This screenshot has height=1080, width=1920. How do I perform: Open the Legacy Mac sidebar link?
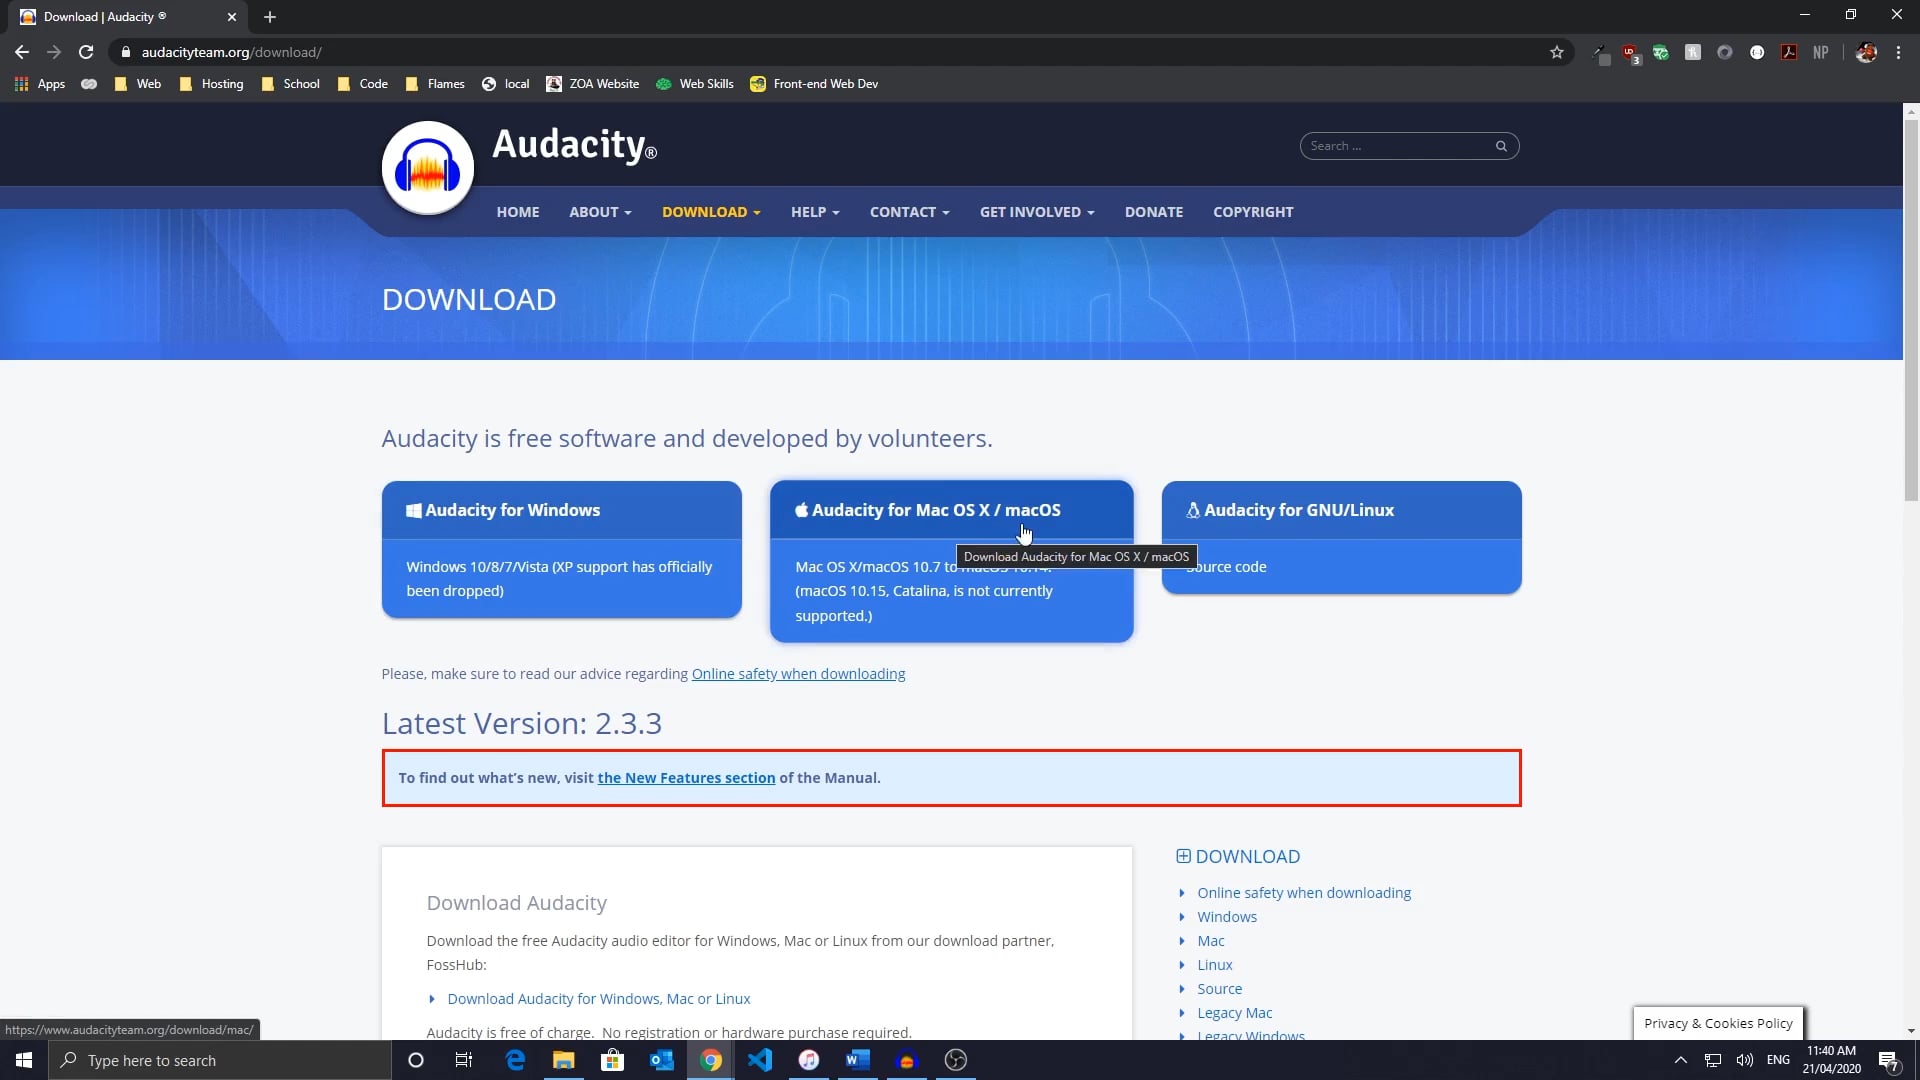coord(1234,1013)
